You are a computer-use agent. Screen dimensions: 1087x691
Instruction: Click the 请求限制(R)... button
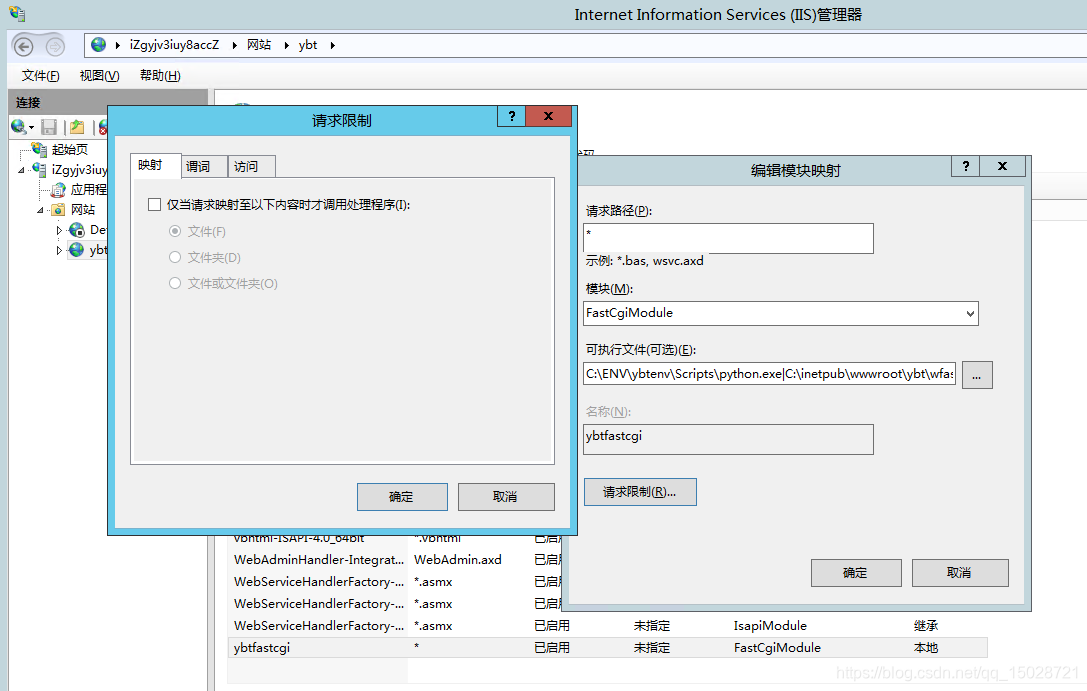[x=640, y=491]
